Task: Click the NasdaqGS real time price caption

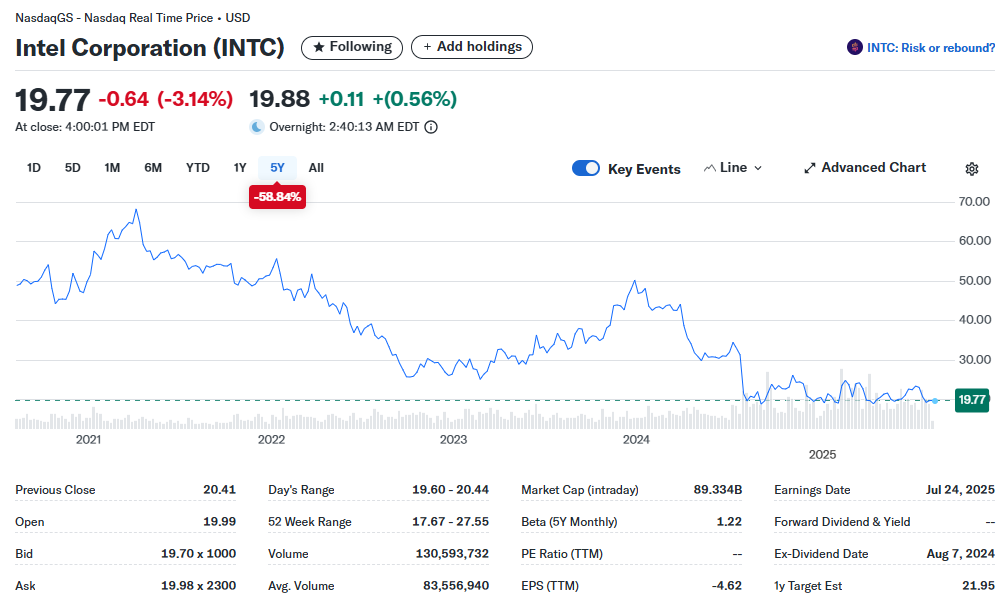Action: pyautogui.click(x=132, y=18)
